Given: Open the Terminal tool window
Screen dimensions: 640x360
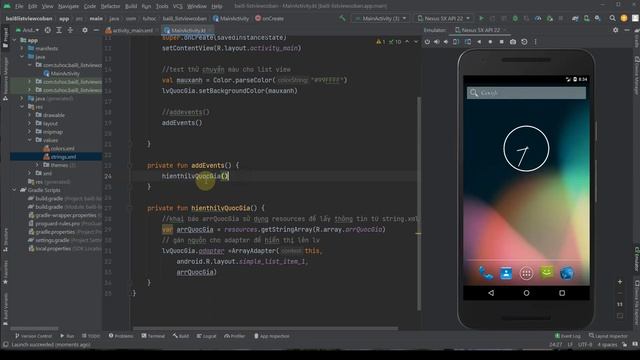Looking at the screenshot, I should pyautogui.click(x=153, y=336).
